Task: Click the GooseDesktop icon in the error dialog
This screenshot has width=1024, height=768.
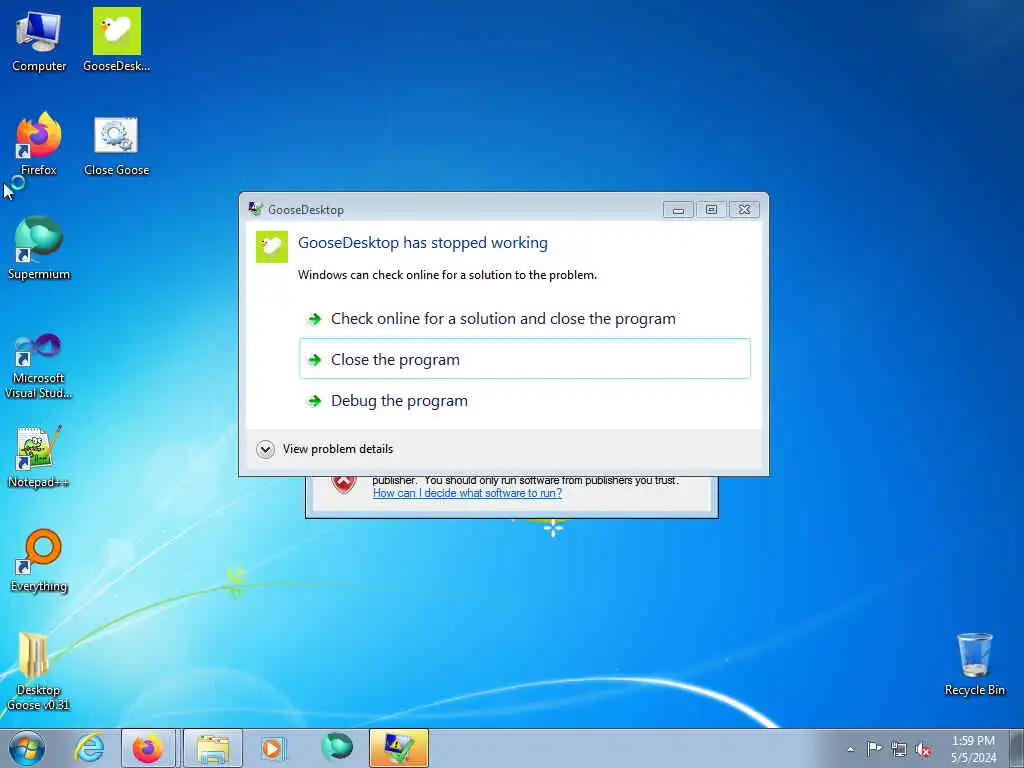Action: tap(272, 247)
